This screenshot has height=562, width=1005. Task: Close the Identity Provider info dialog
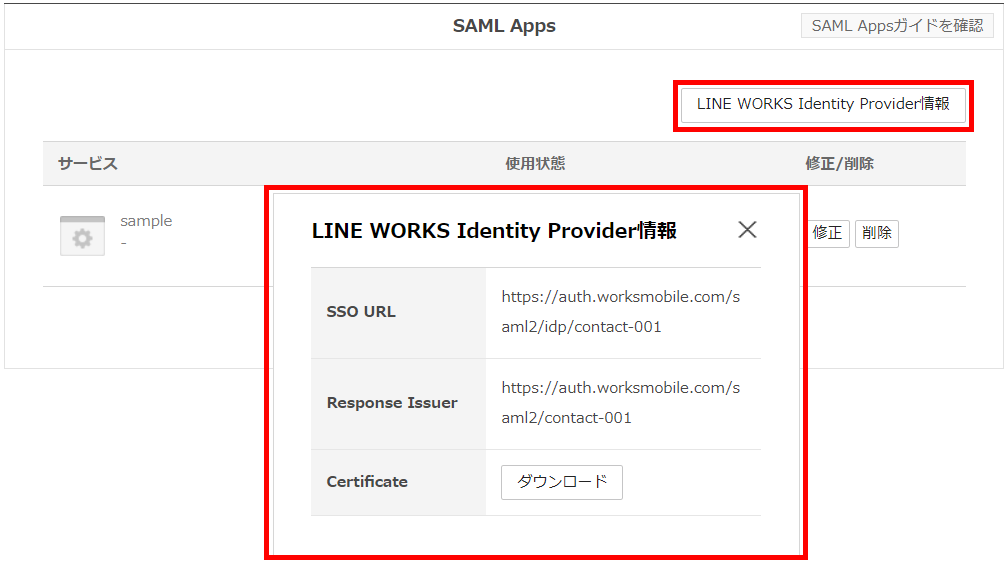tap(747, 229)
